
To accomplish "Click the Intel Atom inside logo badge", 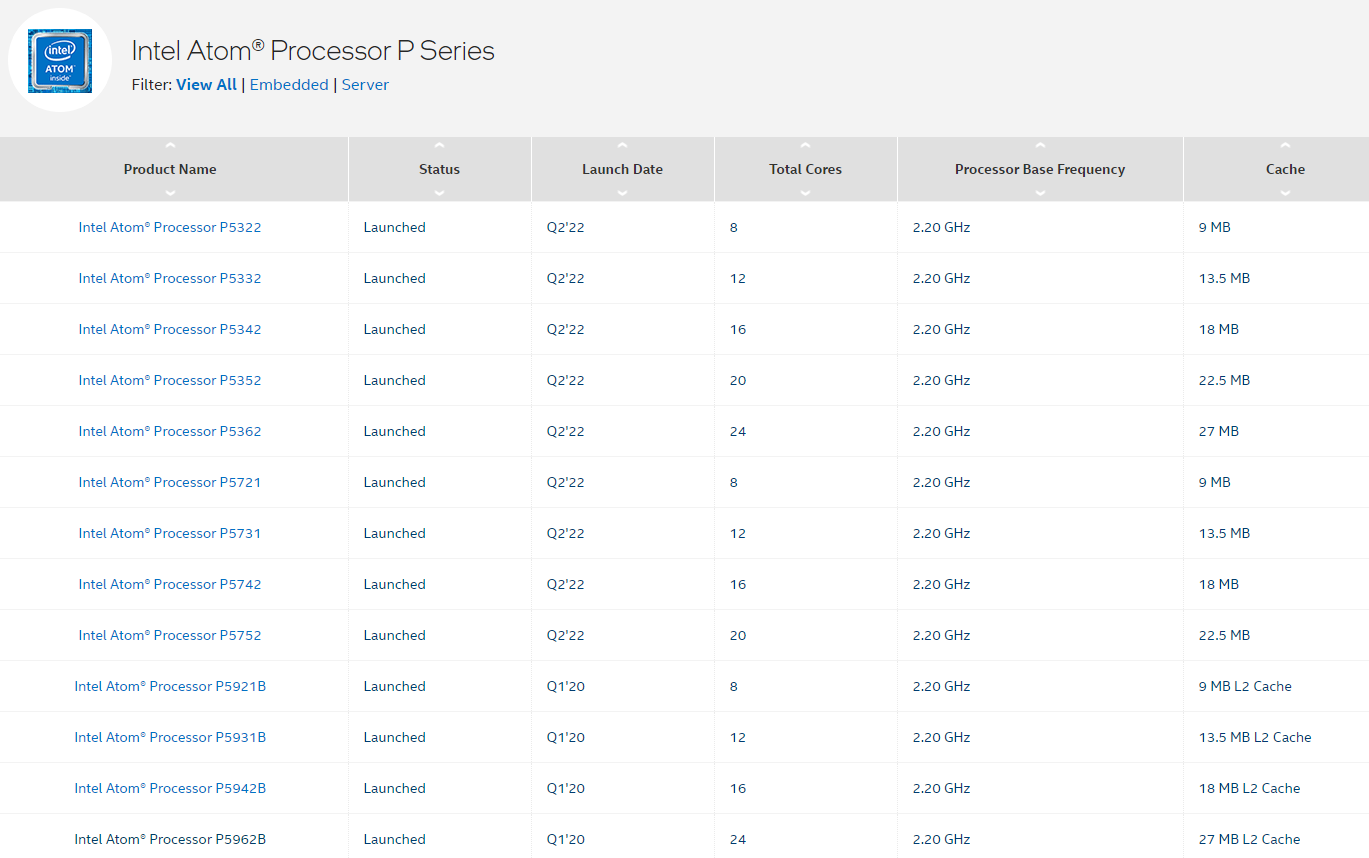I will 60,60.
